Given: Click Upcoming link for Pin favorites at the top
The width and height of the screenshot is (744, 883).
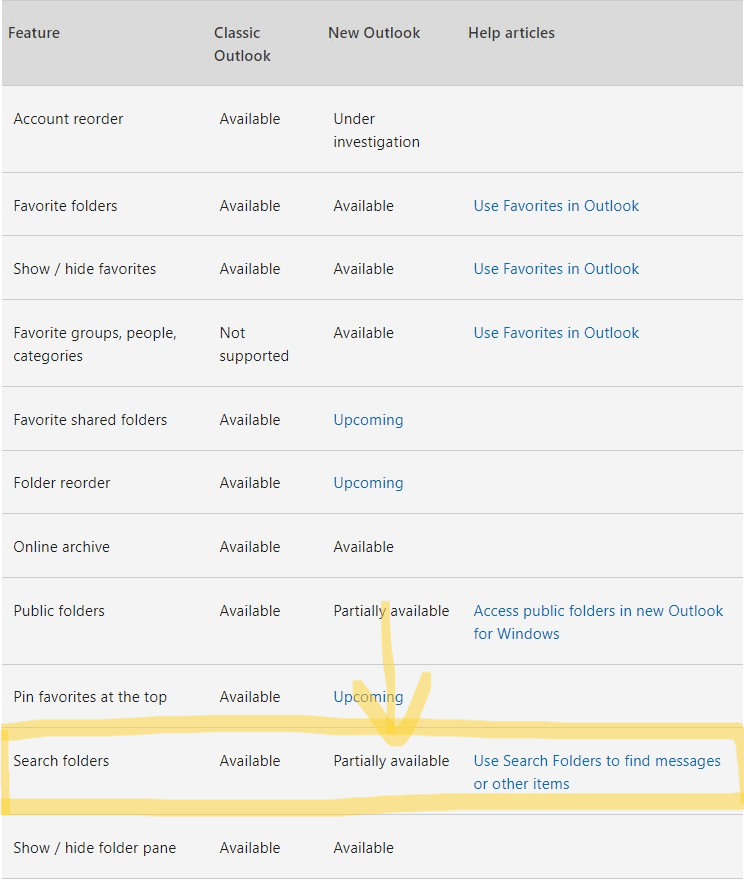Looking at the screenshot, I should point(368,697).
